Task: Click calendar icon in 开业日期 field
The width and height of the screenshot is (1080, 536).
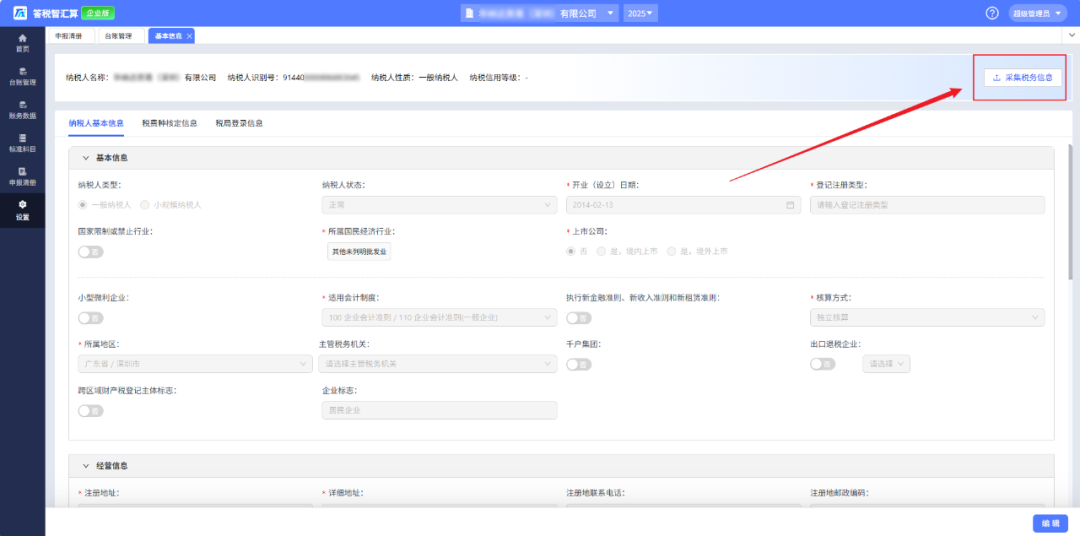Action: tap(791, 205)
